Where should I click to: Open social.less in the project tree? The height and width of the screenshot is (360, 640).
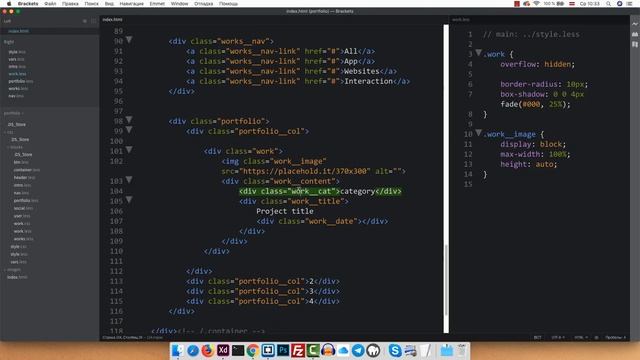point(23,208)
